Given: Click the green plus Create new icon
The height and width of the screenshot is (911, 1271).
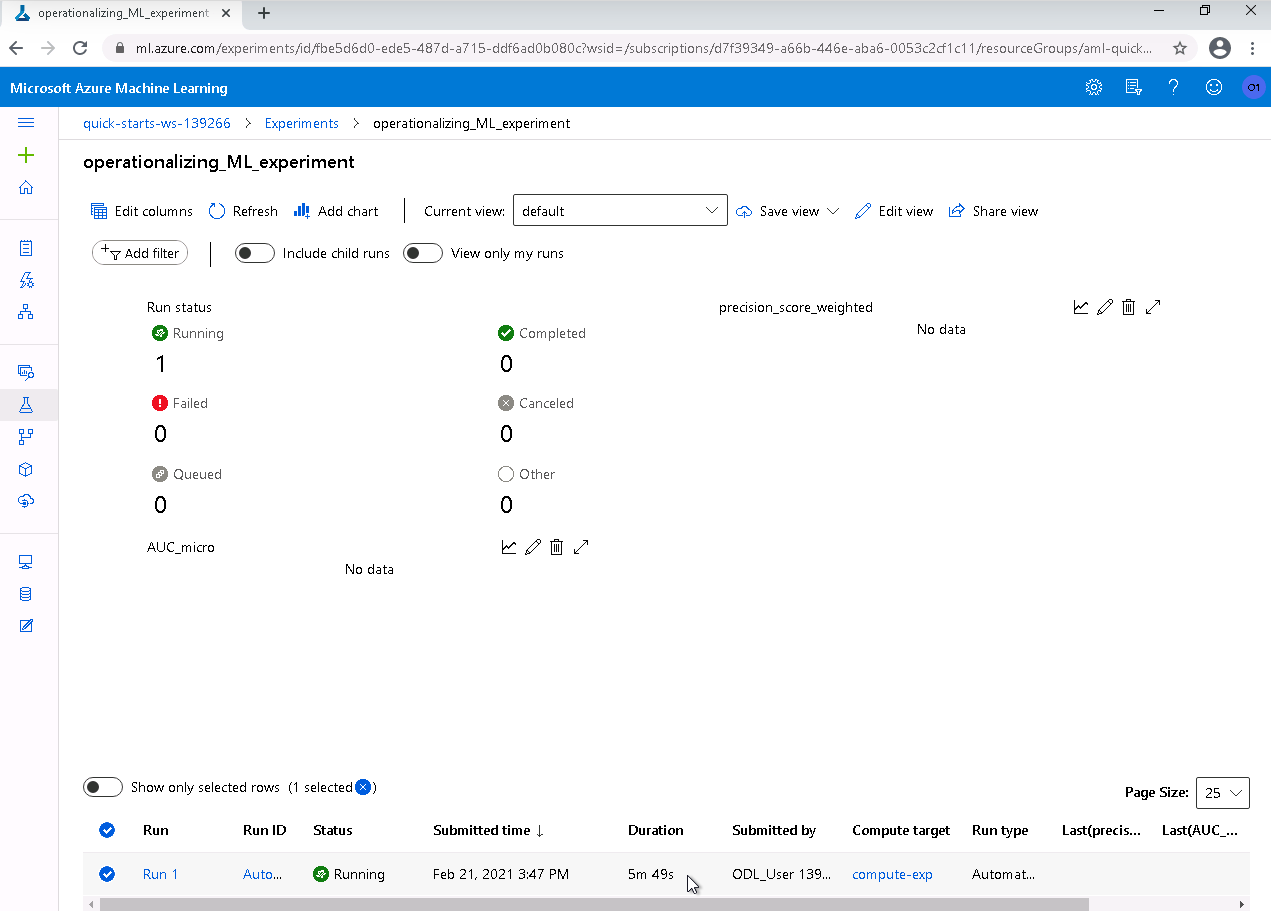Looking at the screenshot, I should click(26, 155).
